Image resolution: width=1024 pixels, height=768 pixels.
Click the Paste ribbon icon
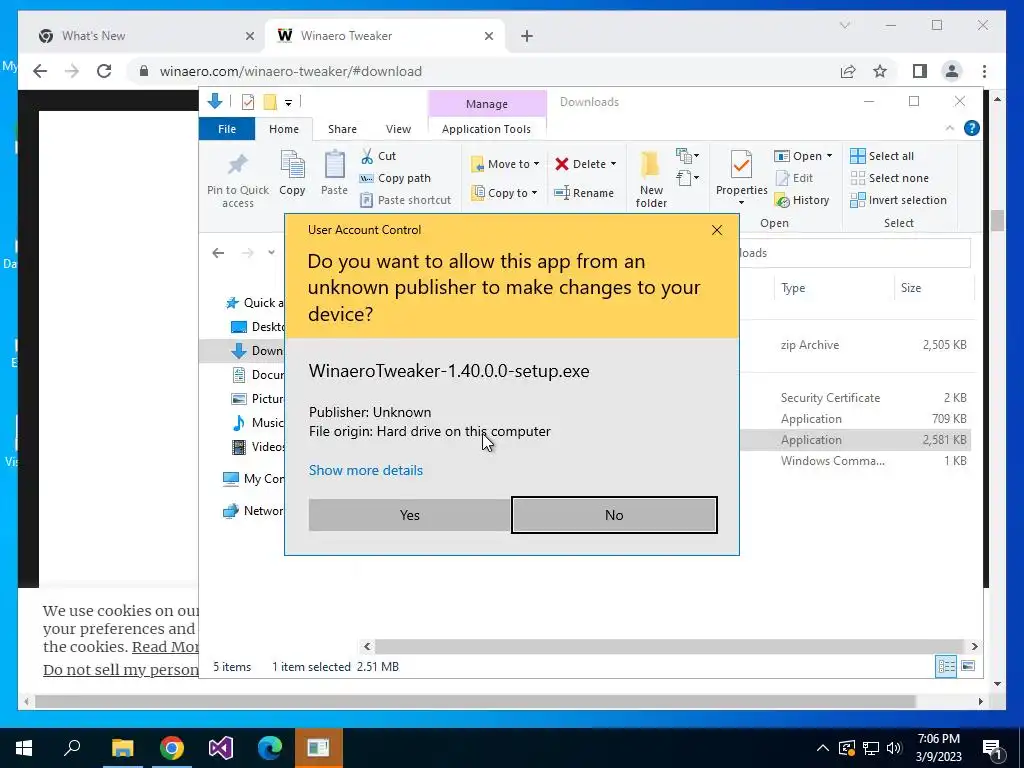pos(334,165)
